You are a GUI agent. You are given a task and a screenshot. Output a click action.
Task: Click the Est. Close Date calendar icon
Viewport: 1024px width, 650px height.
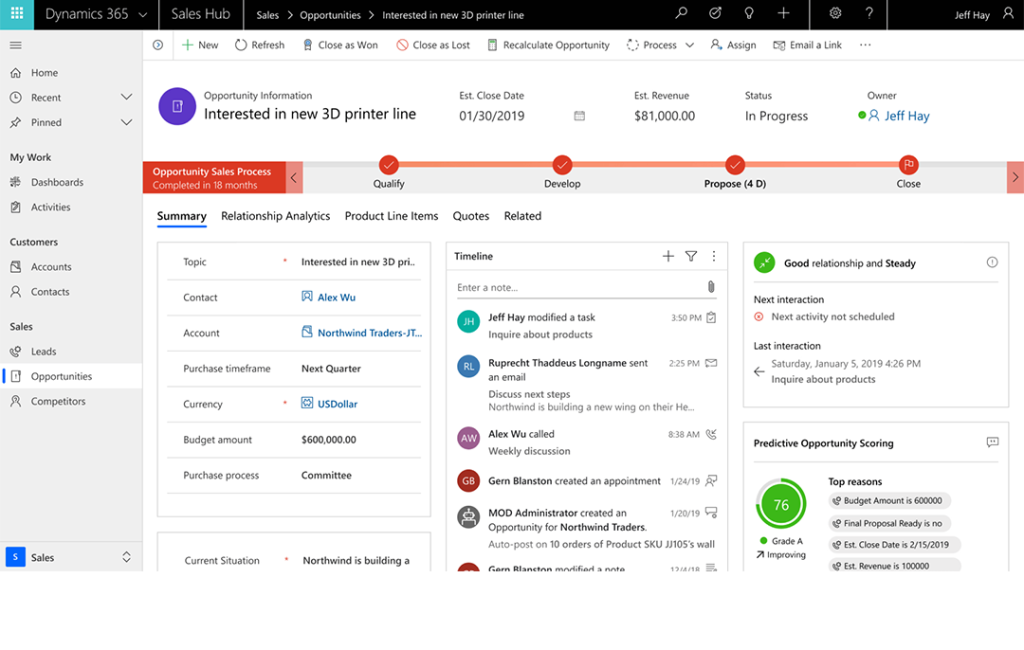coord(579,116)
